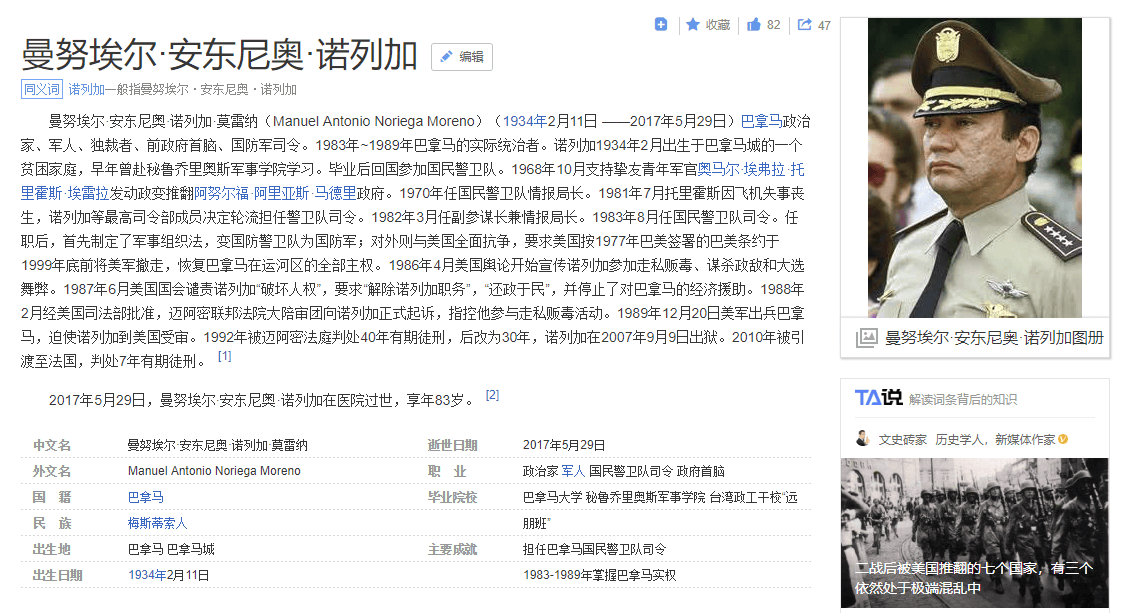
Task: Click the 解读词条背后的知识 caption
Action: (x=962, y=399)
